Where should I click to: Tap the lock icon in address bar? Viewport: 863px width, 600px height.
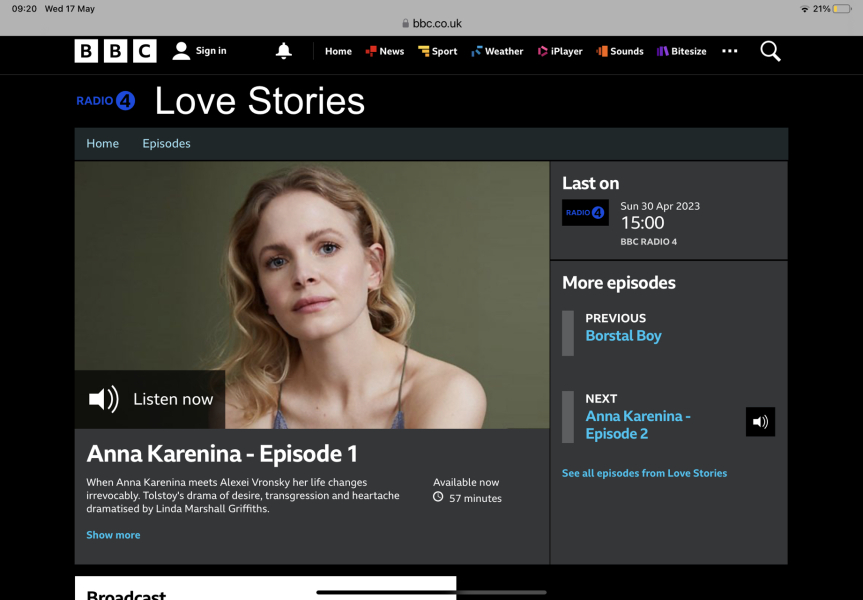(405, 24)
